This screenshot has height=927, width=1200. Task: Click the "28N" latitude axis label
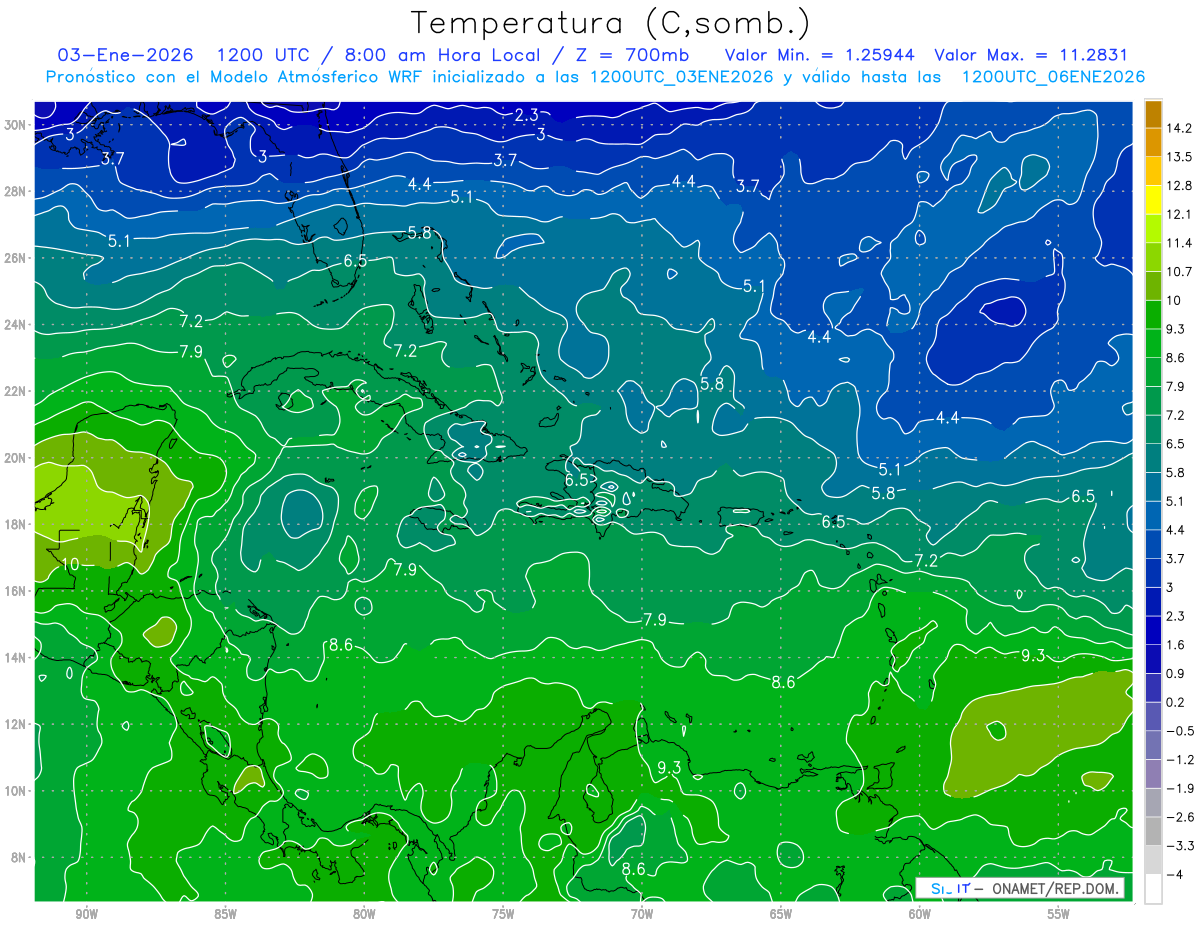point(15,191)
